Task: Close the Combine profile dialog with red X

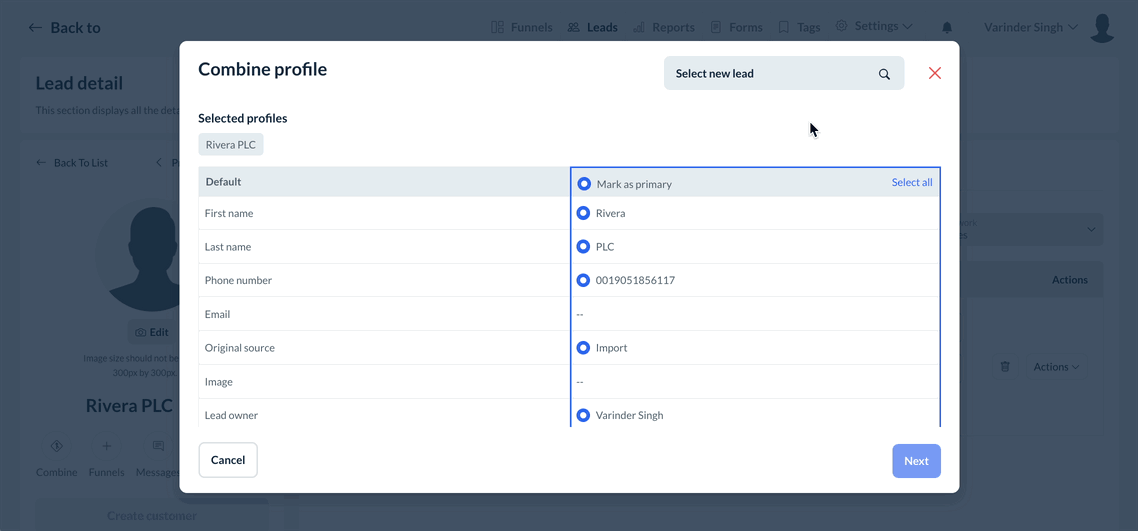Action: click(x=935, y=73)
